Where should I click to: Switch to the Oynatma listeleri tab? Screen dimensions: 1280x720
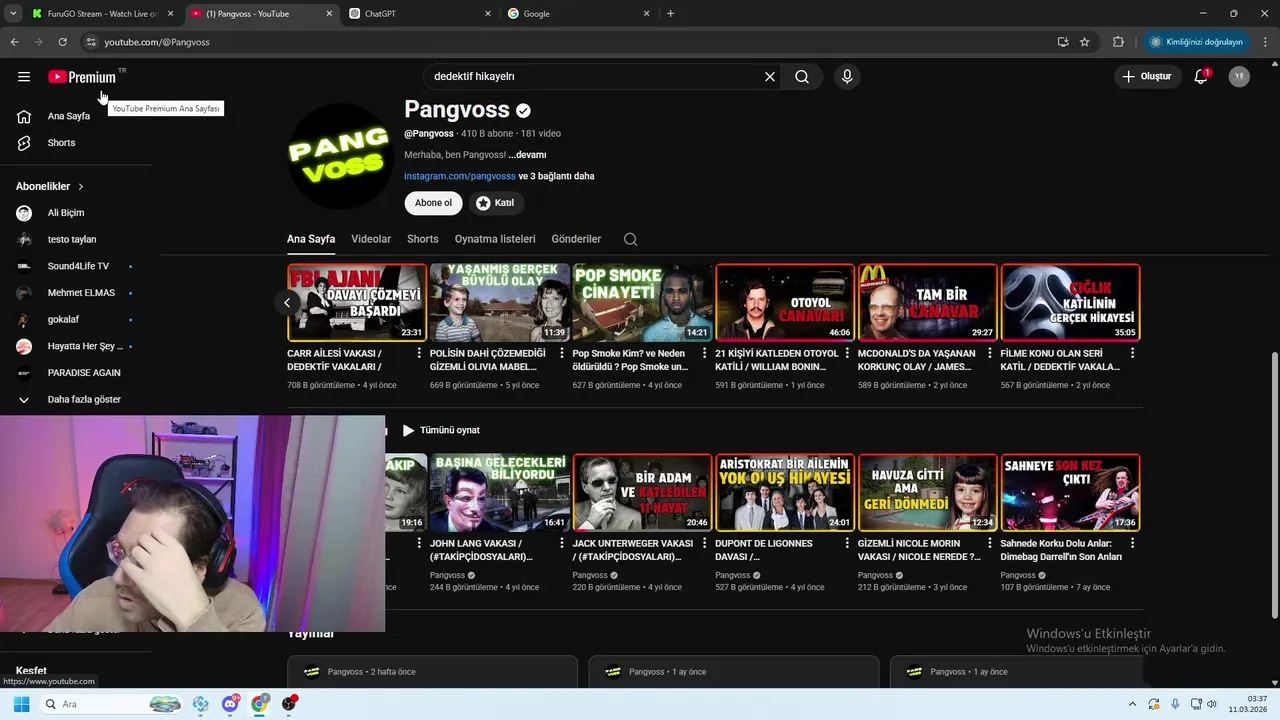[495, 239]
